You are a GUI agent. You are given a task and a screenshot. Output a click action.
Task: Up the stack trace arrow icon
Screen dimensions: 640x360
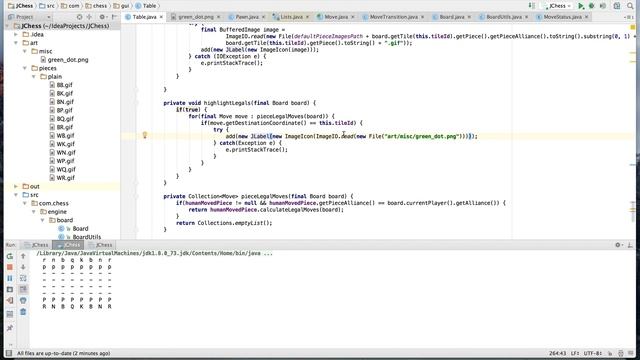point(23,256)
